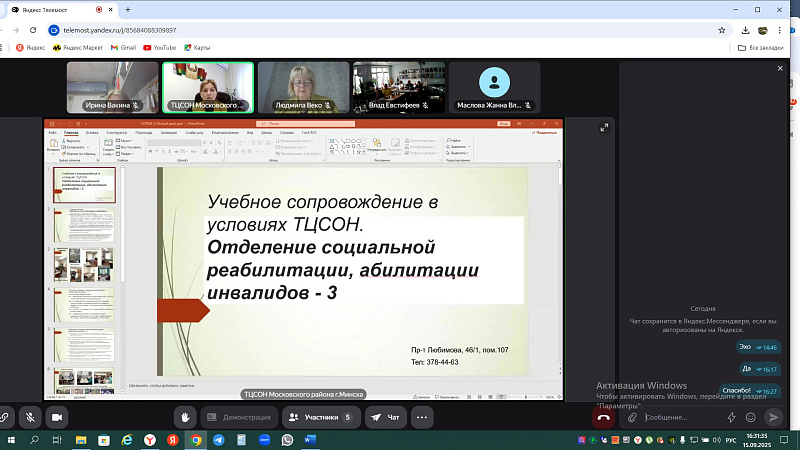Adjust zoom slider in shared PowerPoint status bar

(526, 396)
